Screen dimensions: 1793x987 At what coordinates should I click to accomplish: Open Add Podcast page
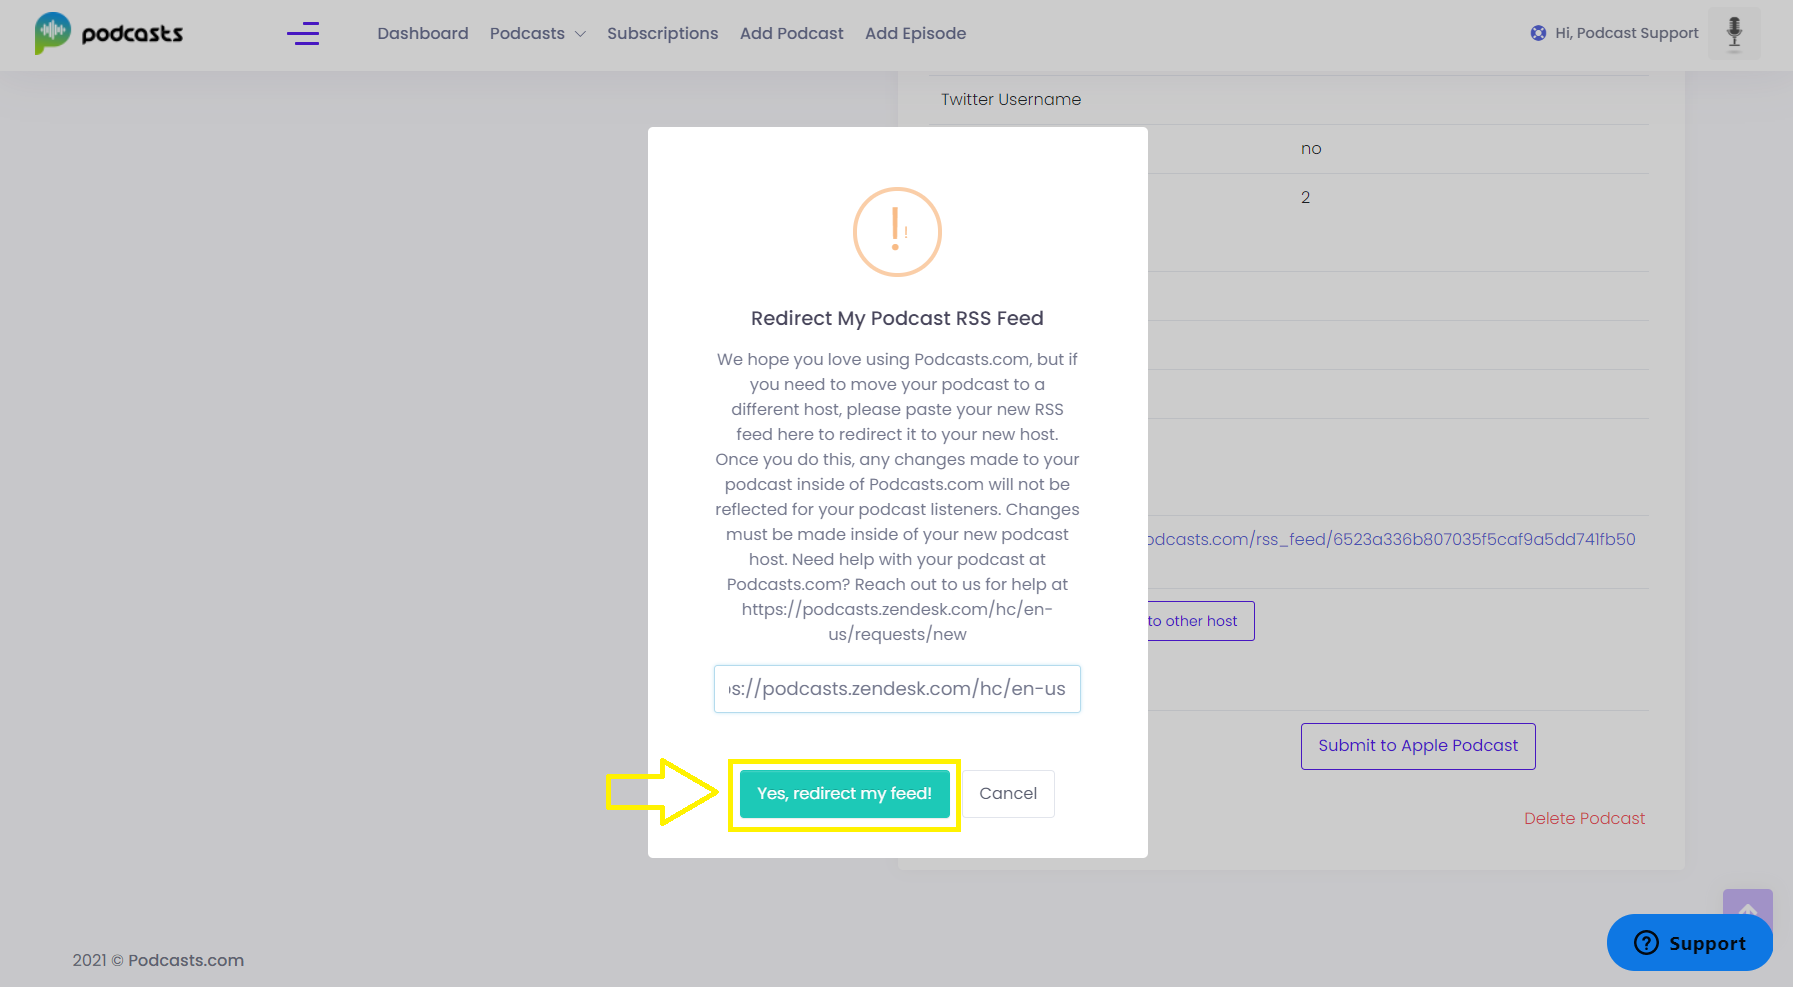[792, 33]
